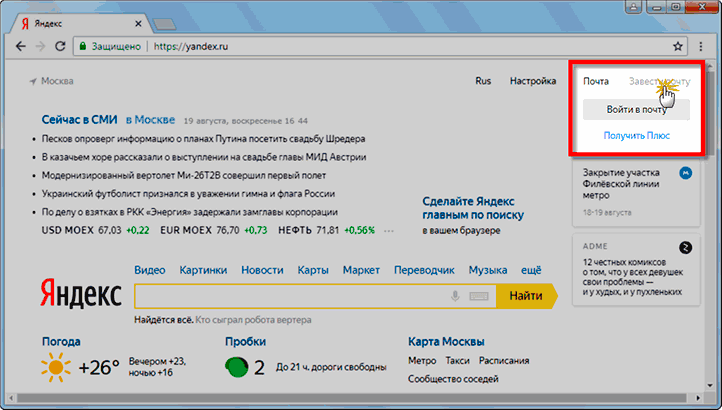Switch language via Rus
The image size is (722, 410).
[483, 81]
